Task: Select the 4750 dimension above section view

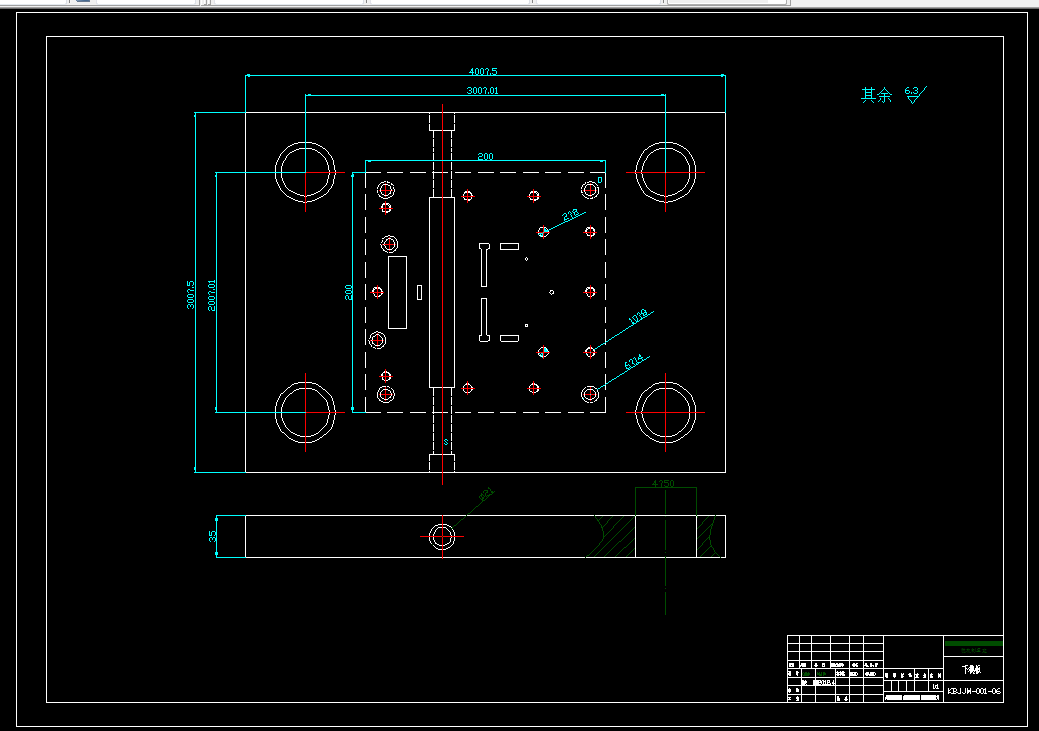Action: click(x=663, y=484)
